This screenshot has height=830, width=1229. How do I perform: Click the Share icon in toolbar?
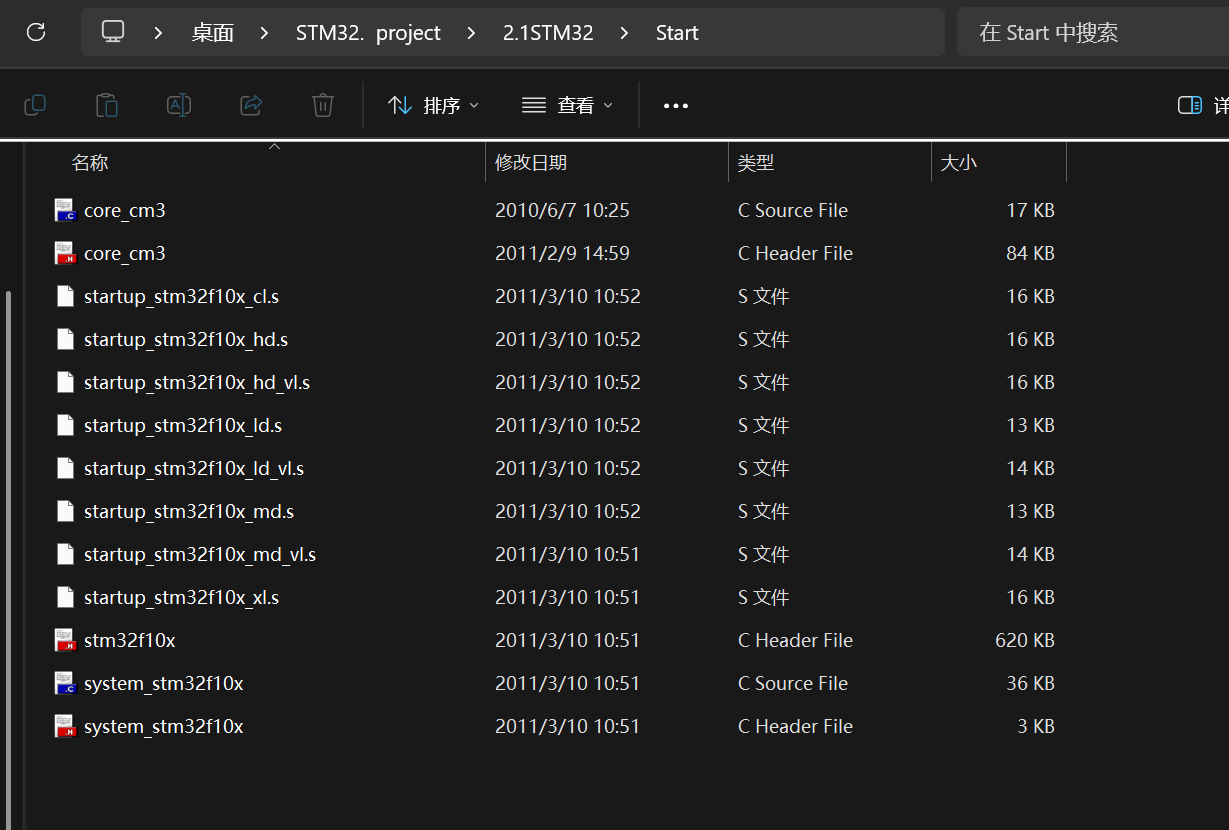coord(251,105)
